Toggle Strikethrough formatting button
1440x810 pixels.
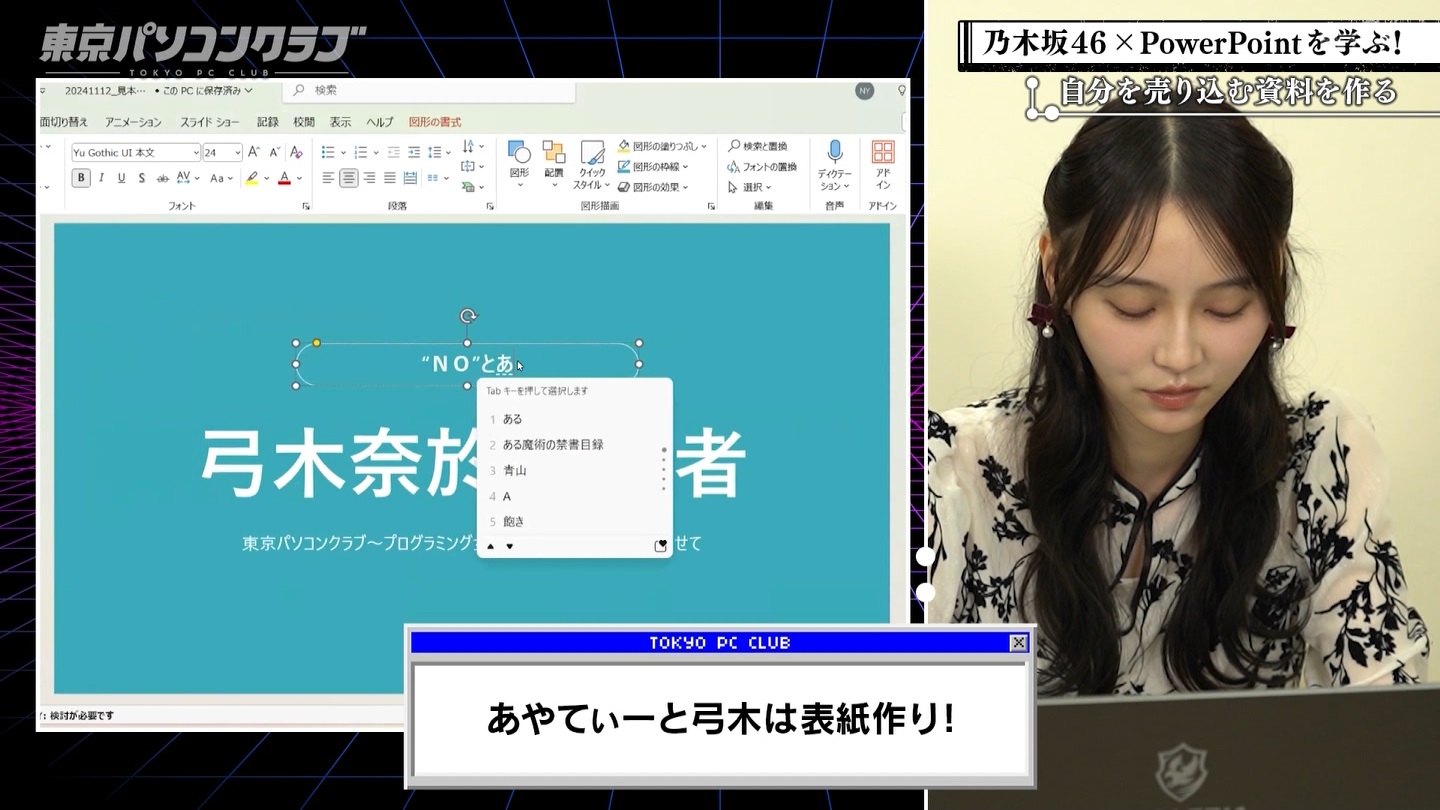pos(162,178)
